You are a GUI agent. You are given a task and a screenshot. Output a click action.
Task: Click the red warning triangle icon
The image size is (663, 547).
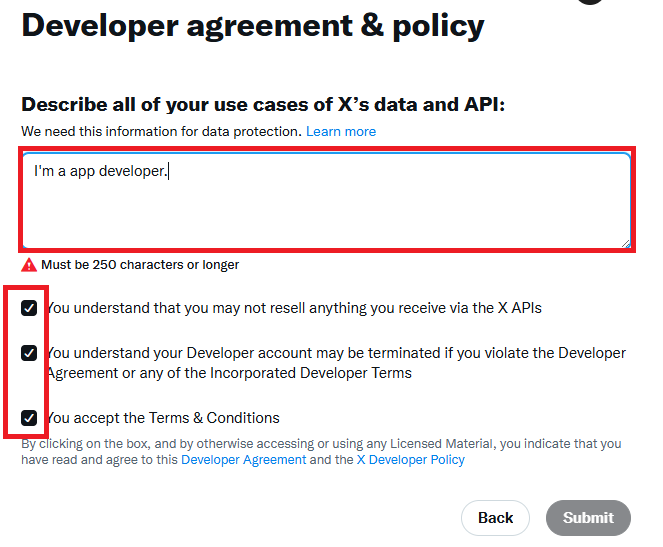(x=29, y=265)
